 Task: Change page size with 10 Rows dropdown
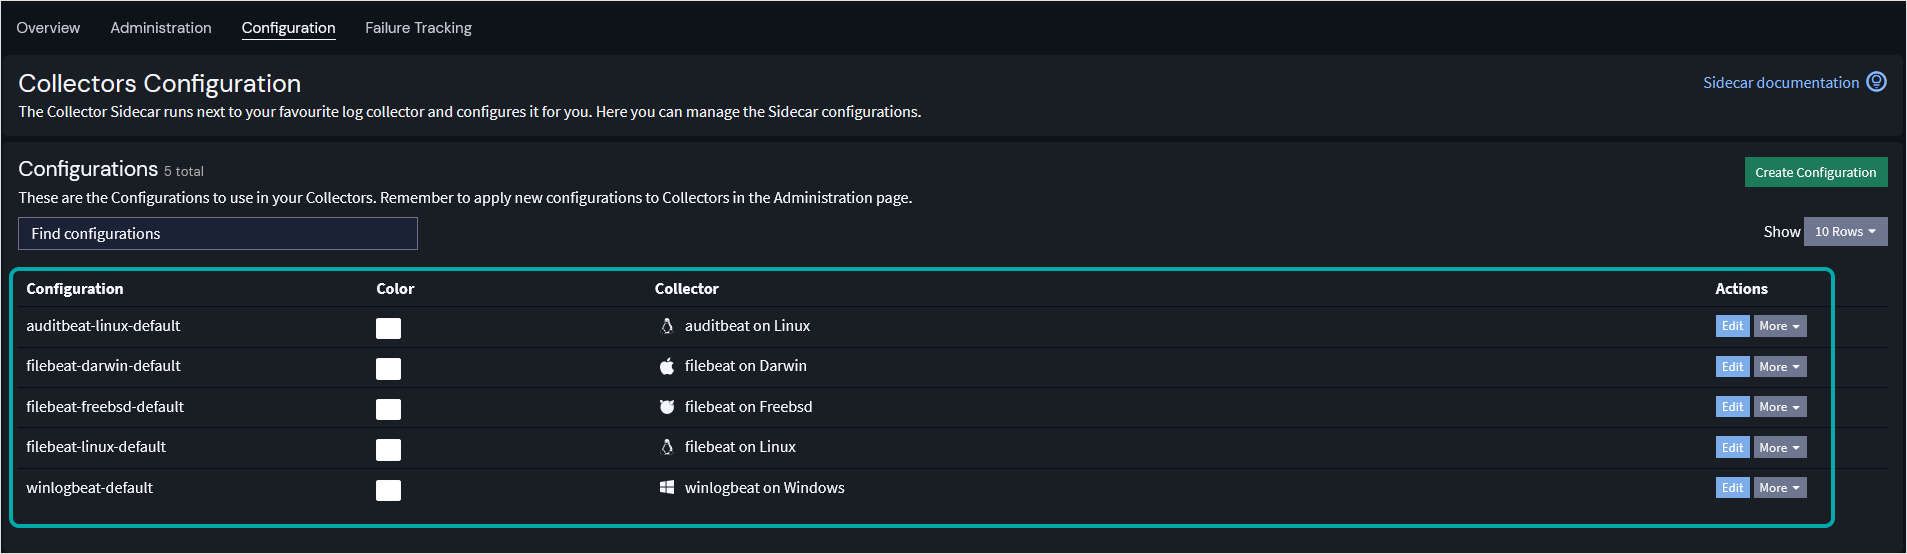[1846, 231]
